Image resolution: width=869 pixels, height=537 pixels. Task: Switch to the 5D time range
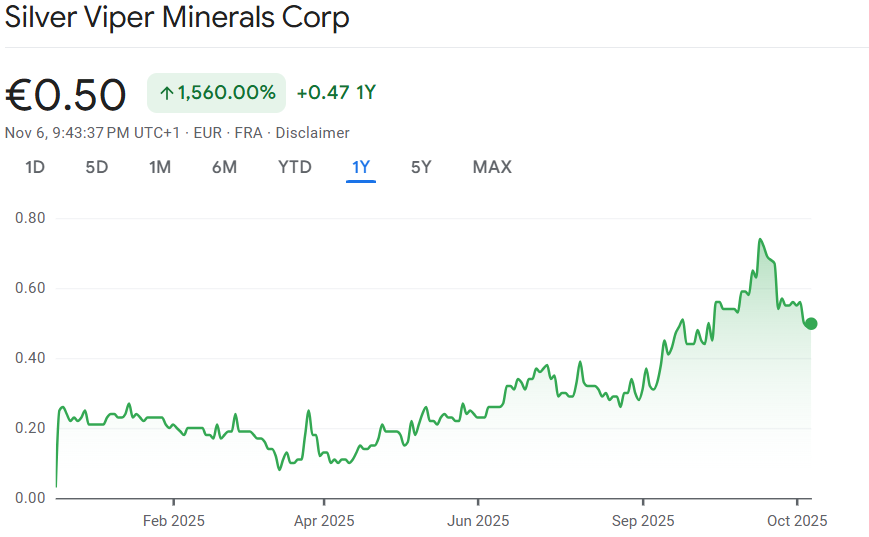pyautogui.click(x=96, y=167)
